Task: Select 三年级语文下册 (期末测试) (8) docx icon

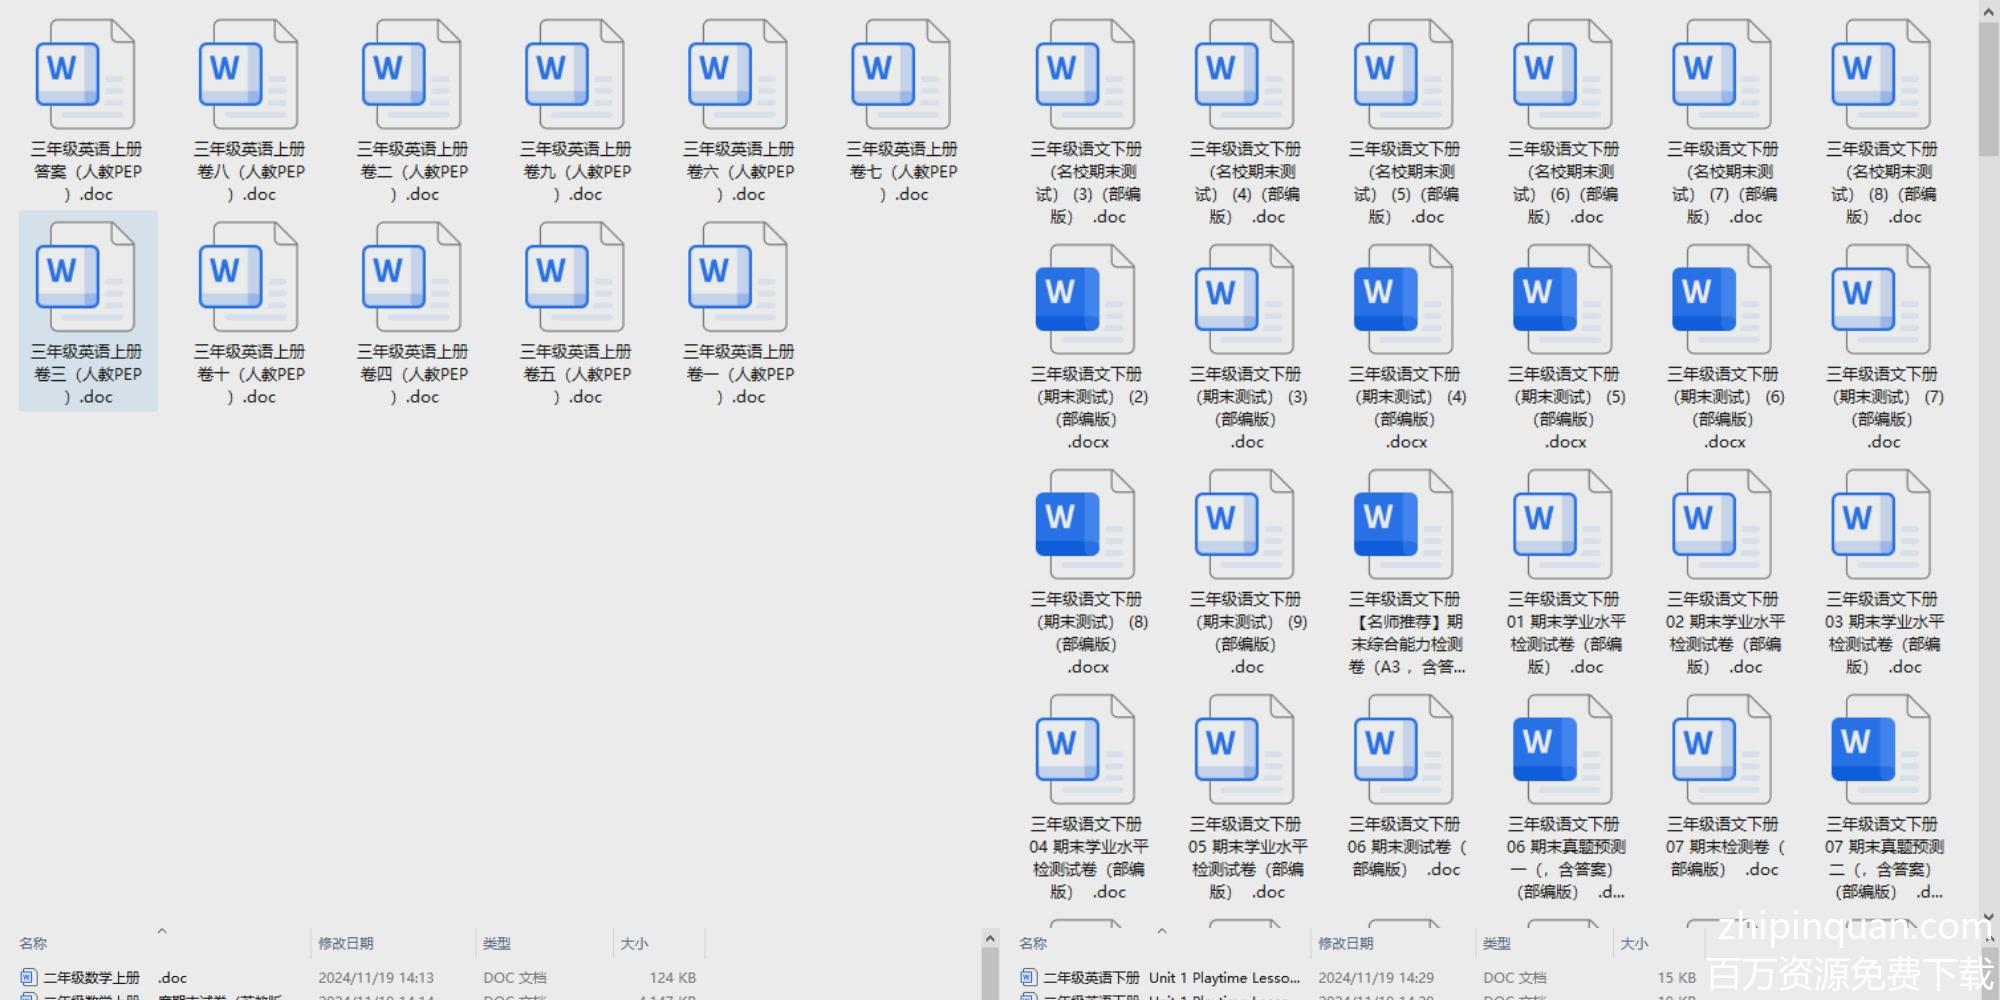Action: (x=1086, y=524)
